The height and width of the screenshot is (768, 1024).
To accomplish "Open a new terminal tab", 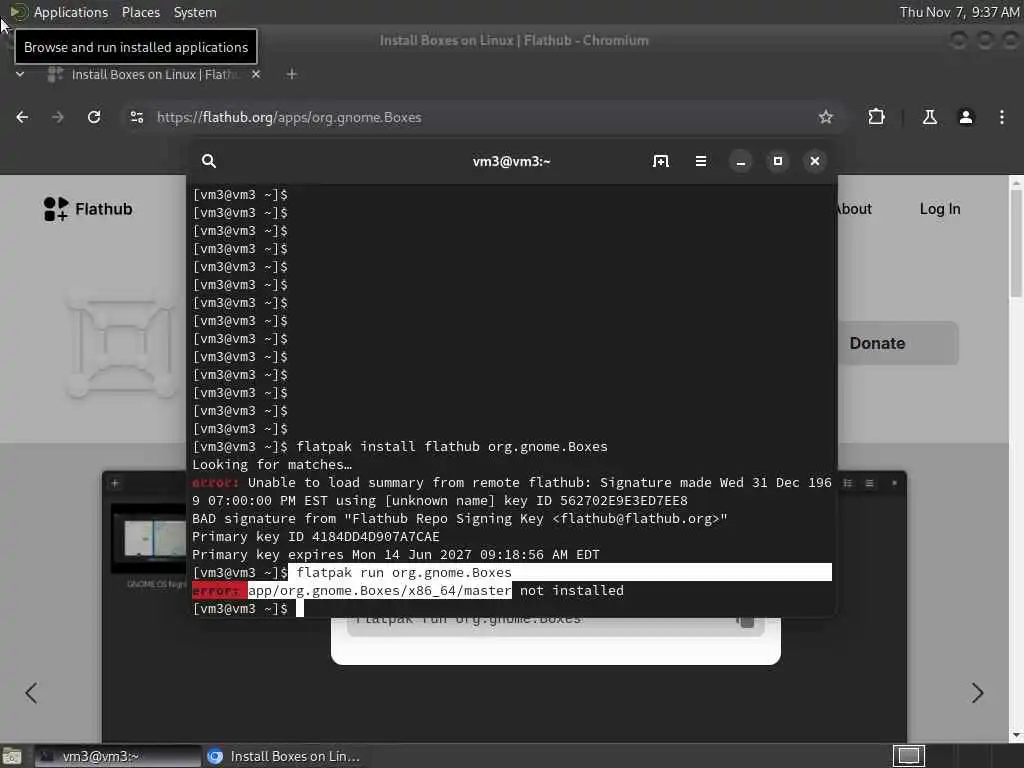I will pos(661,161).
